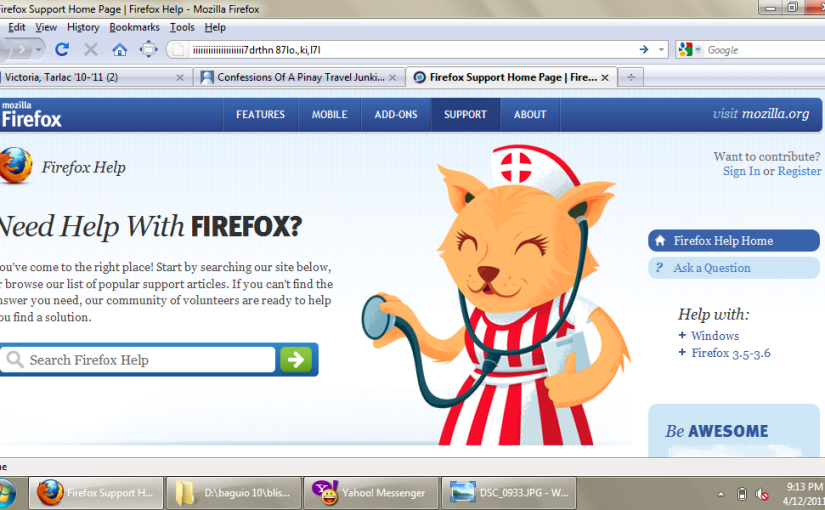The image size is (825, 510).
Task: Open the FEATURES navigation item
Action: coord(260,115)
